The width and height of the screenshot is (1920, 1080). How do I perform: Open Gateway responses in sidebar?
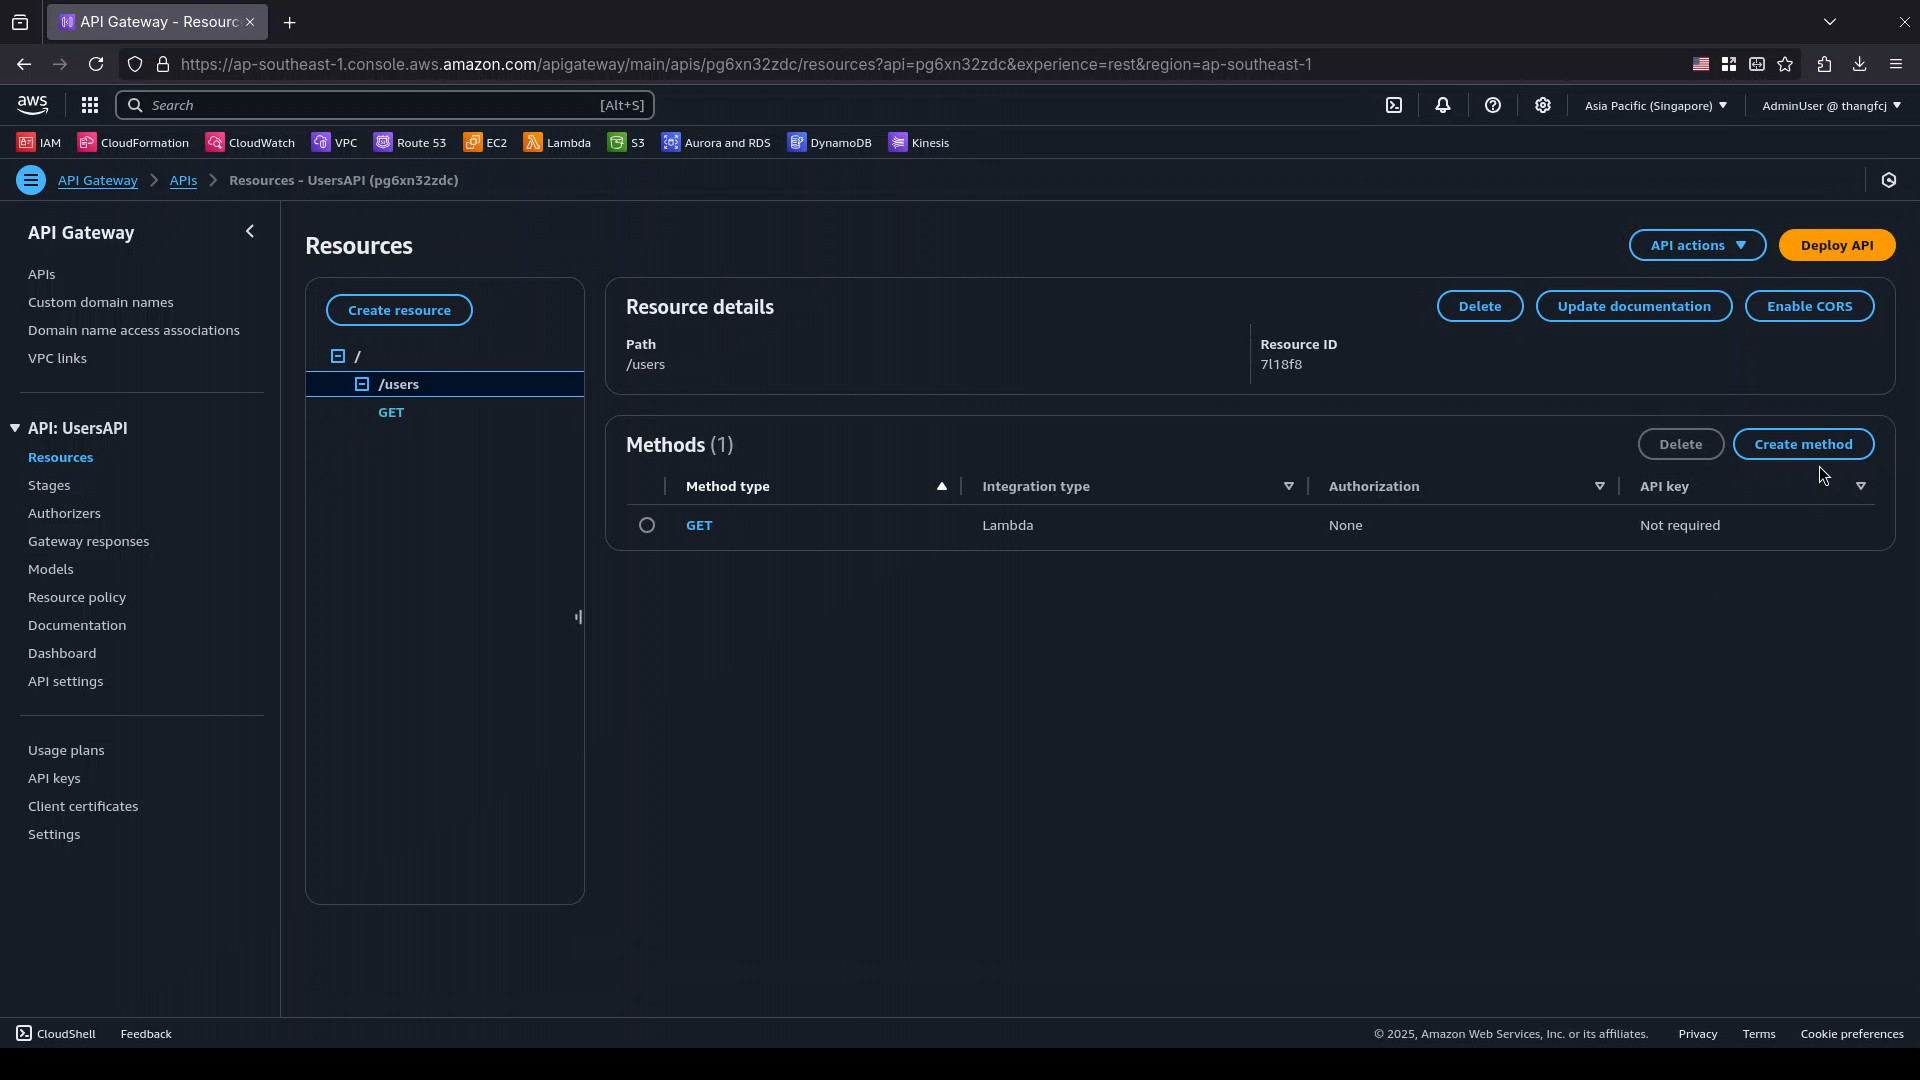click(x=88, y=542)
